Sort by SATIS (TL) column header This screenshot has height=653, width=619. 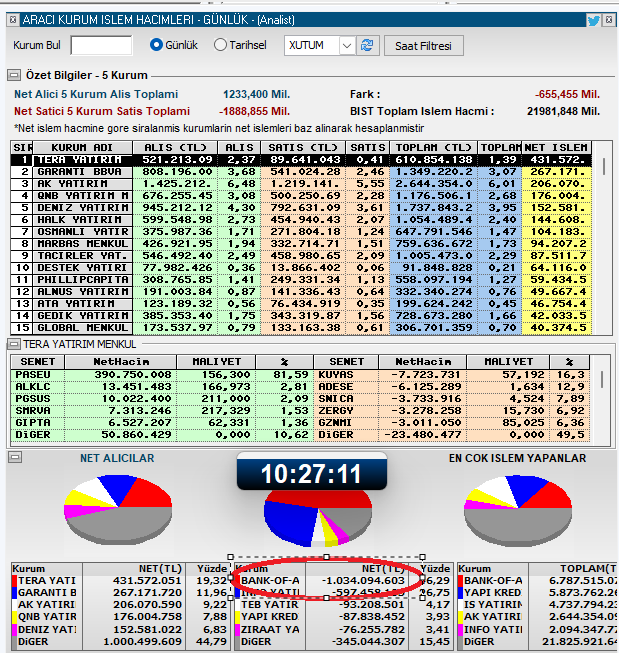[303, 147]
